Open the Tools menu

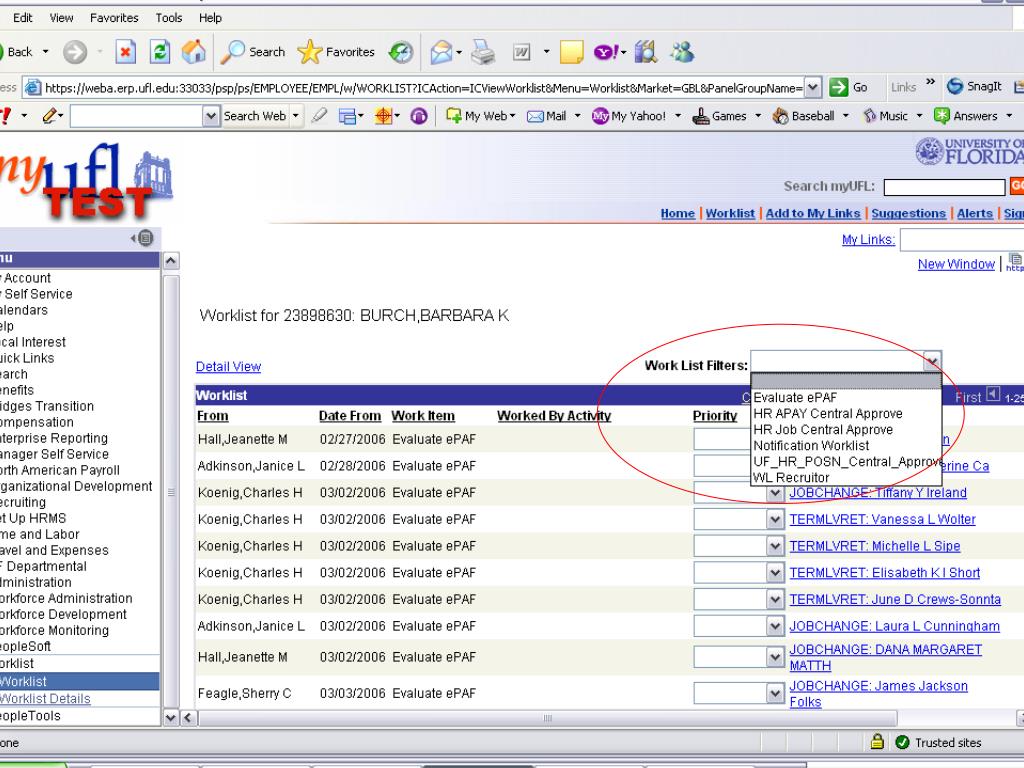pos(168,18)
